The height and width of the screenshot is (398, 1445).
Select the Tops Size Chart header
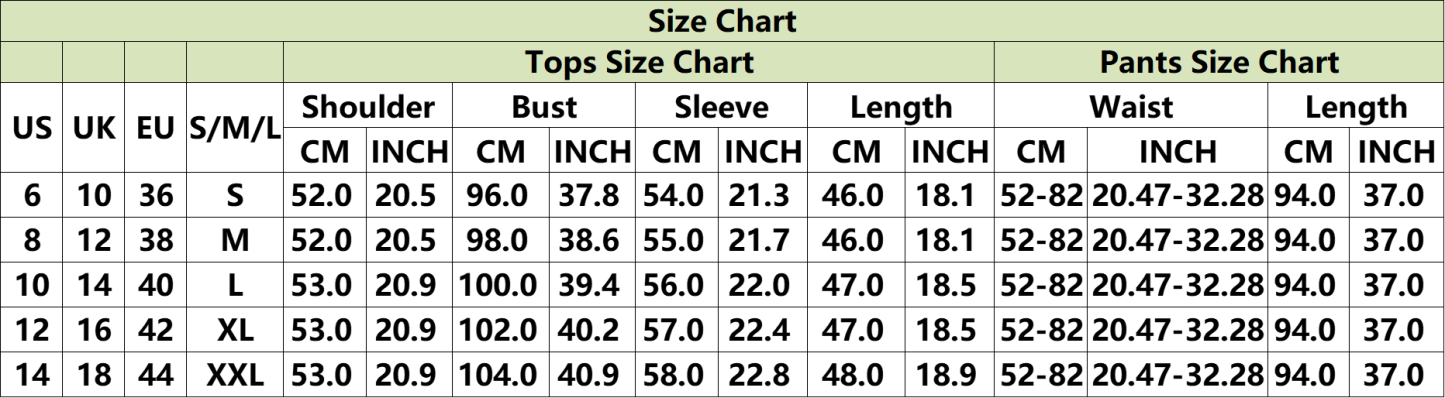(639, 62)
